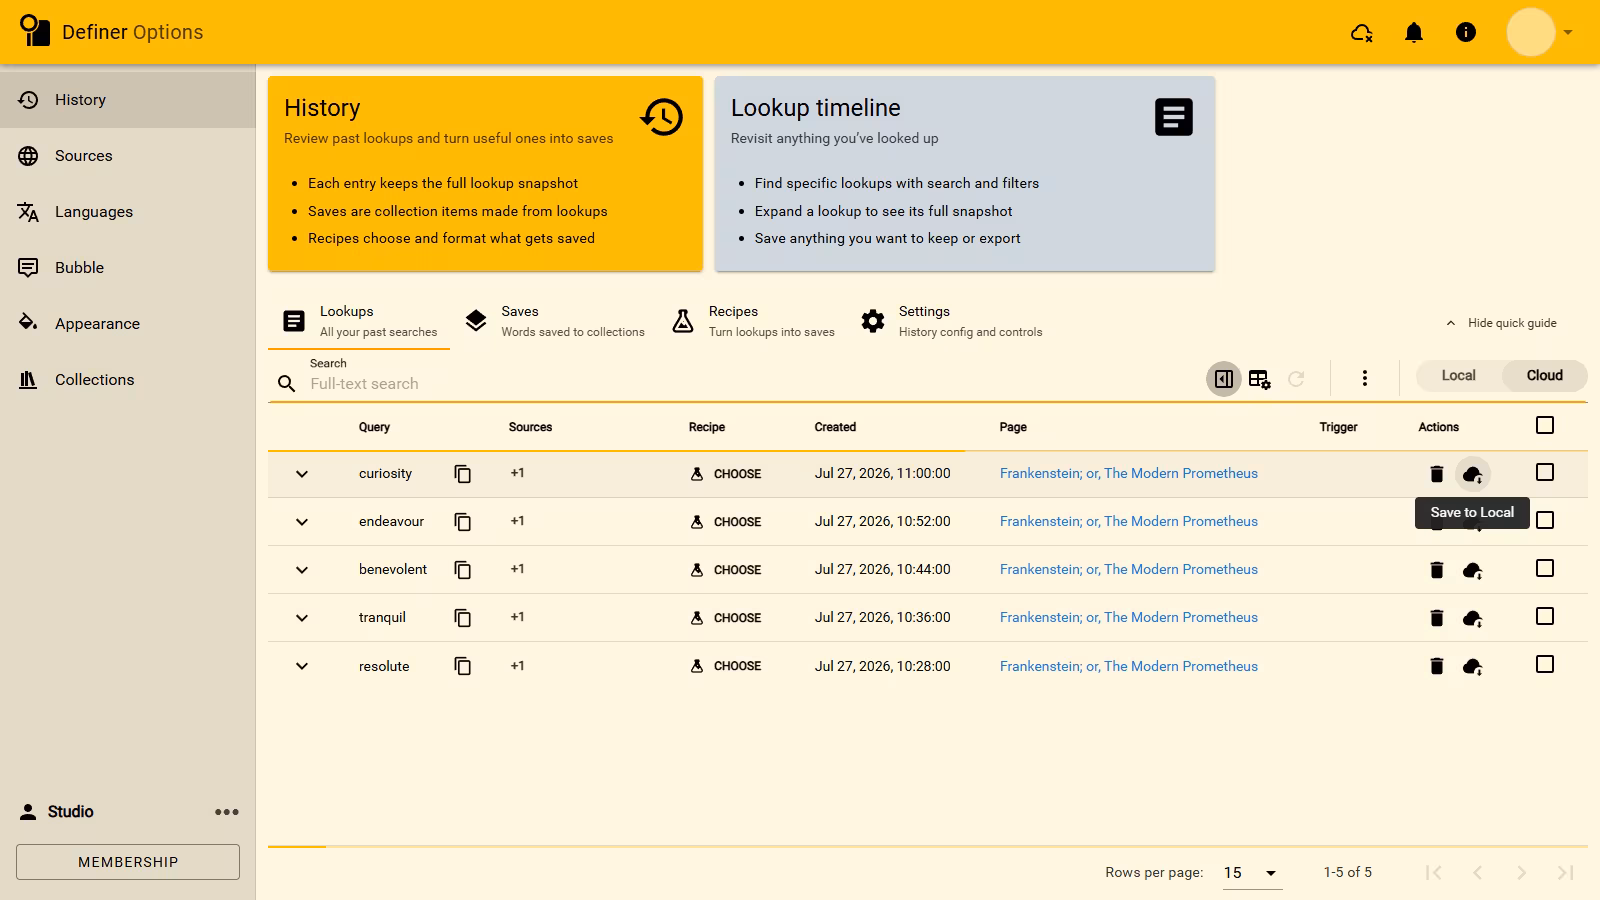Save tranquil lookup to Local
1600x900 pixels.
click(1472, 618)
